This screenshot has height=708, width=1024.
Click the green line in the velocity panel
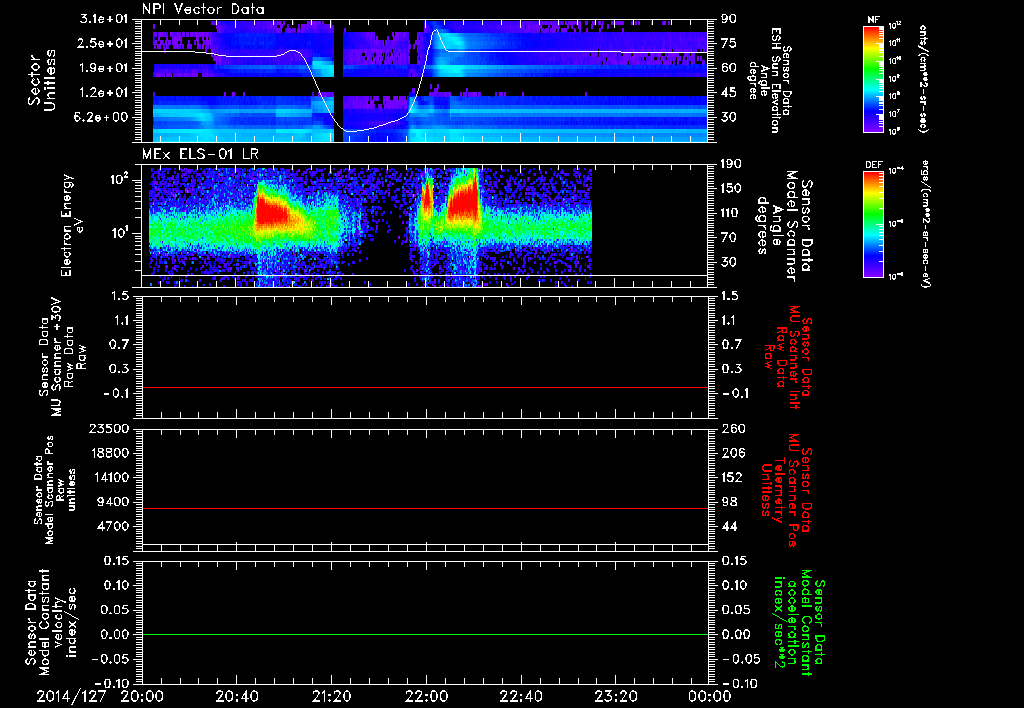(425, 635)
